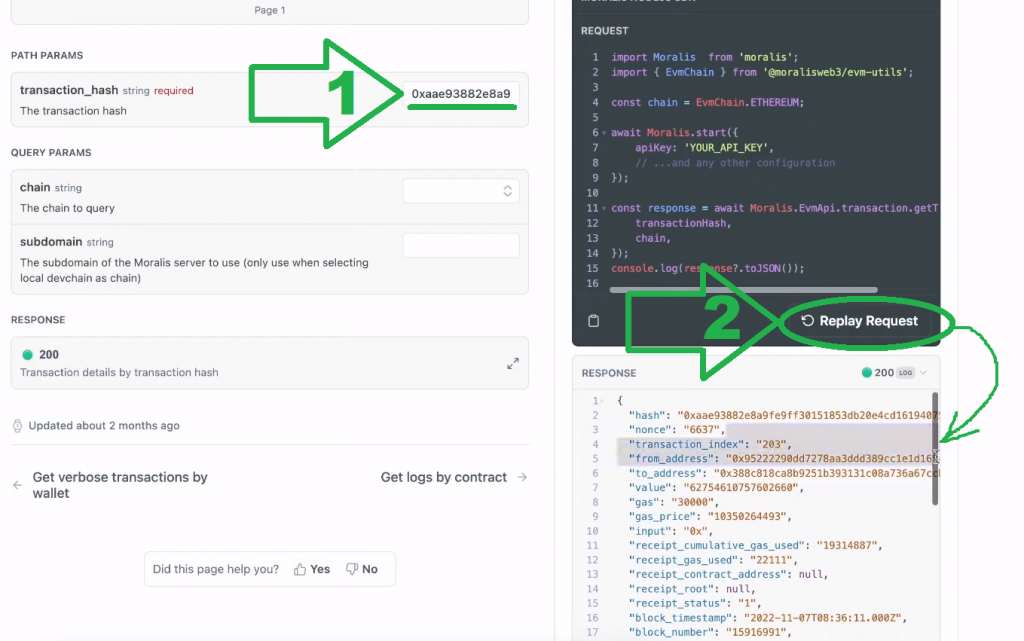Viewport: 1024px width, 641px height.
Task: Click the 200 transaction details response row
Action: click(270, 363)
